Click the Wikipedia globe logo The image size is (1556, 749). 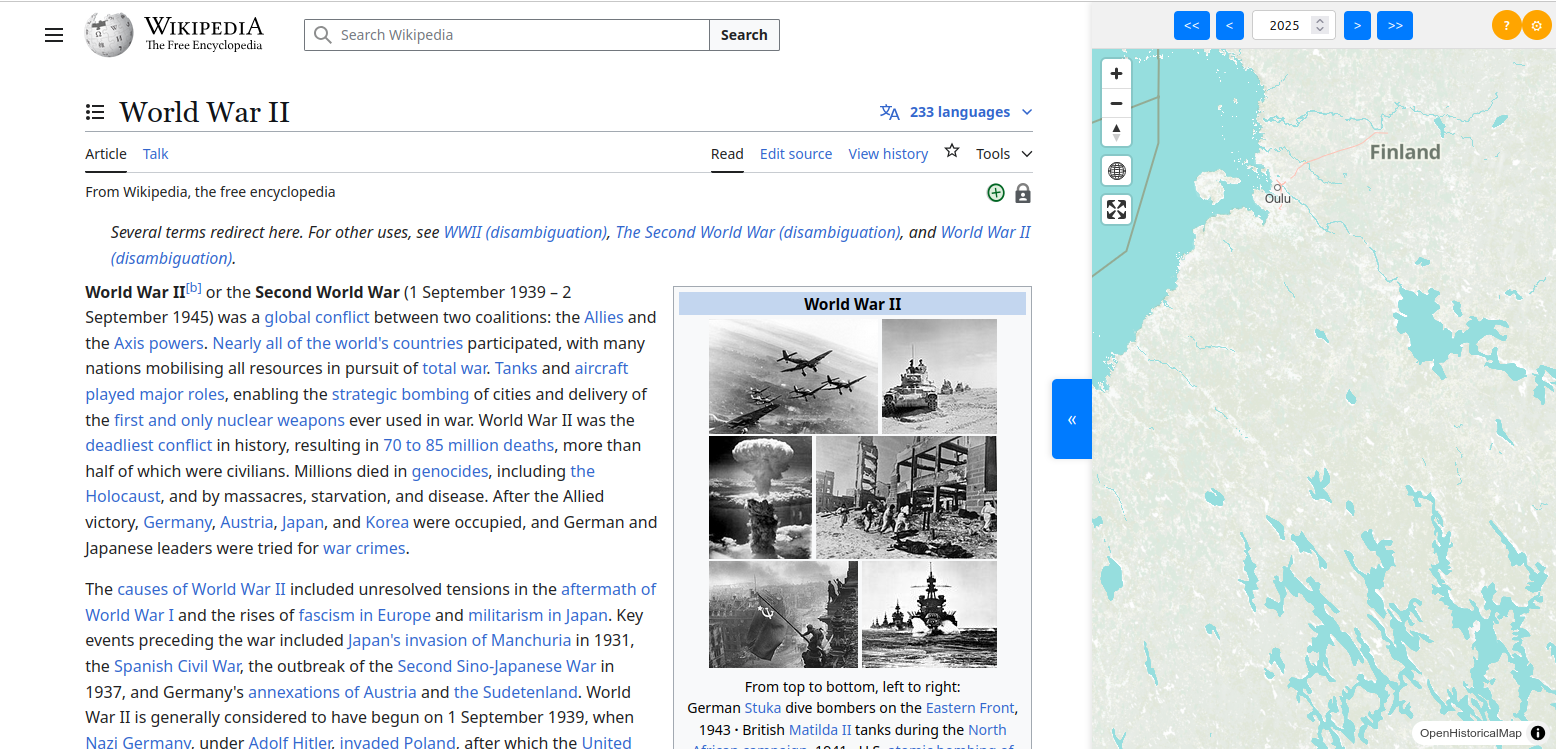(x=109, y=34)
